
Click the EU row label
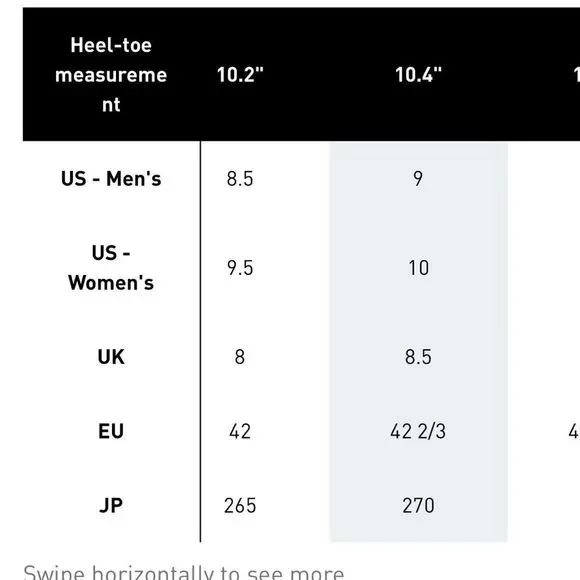point(111,431)
